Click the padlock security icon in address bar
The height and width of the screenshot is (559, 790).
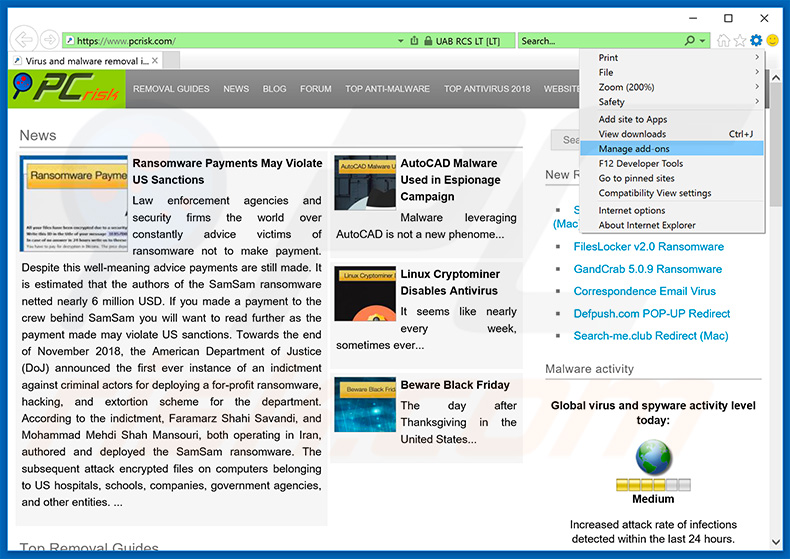(x=428, y=41)
